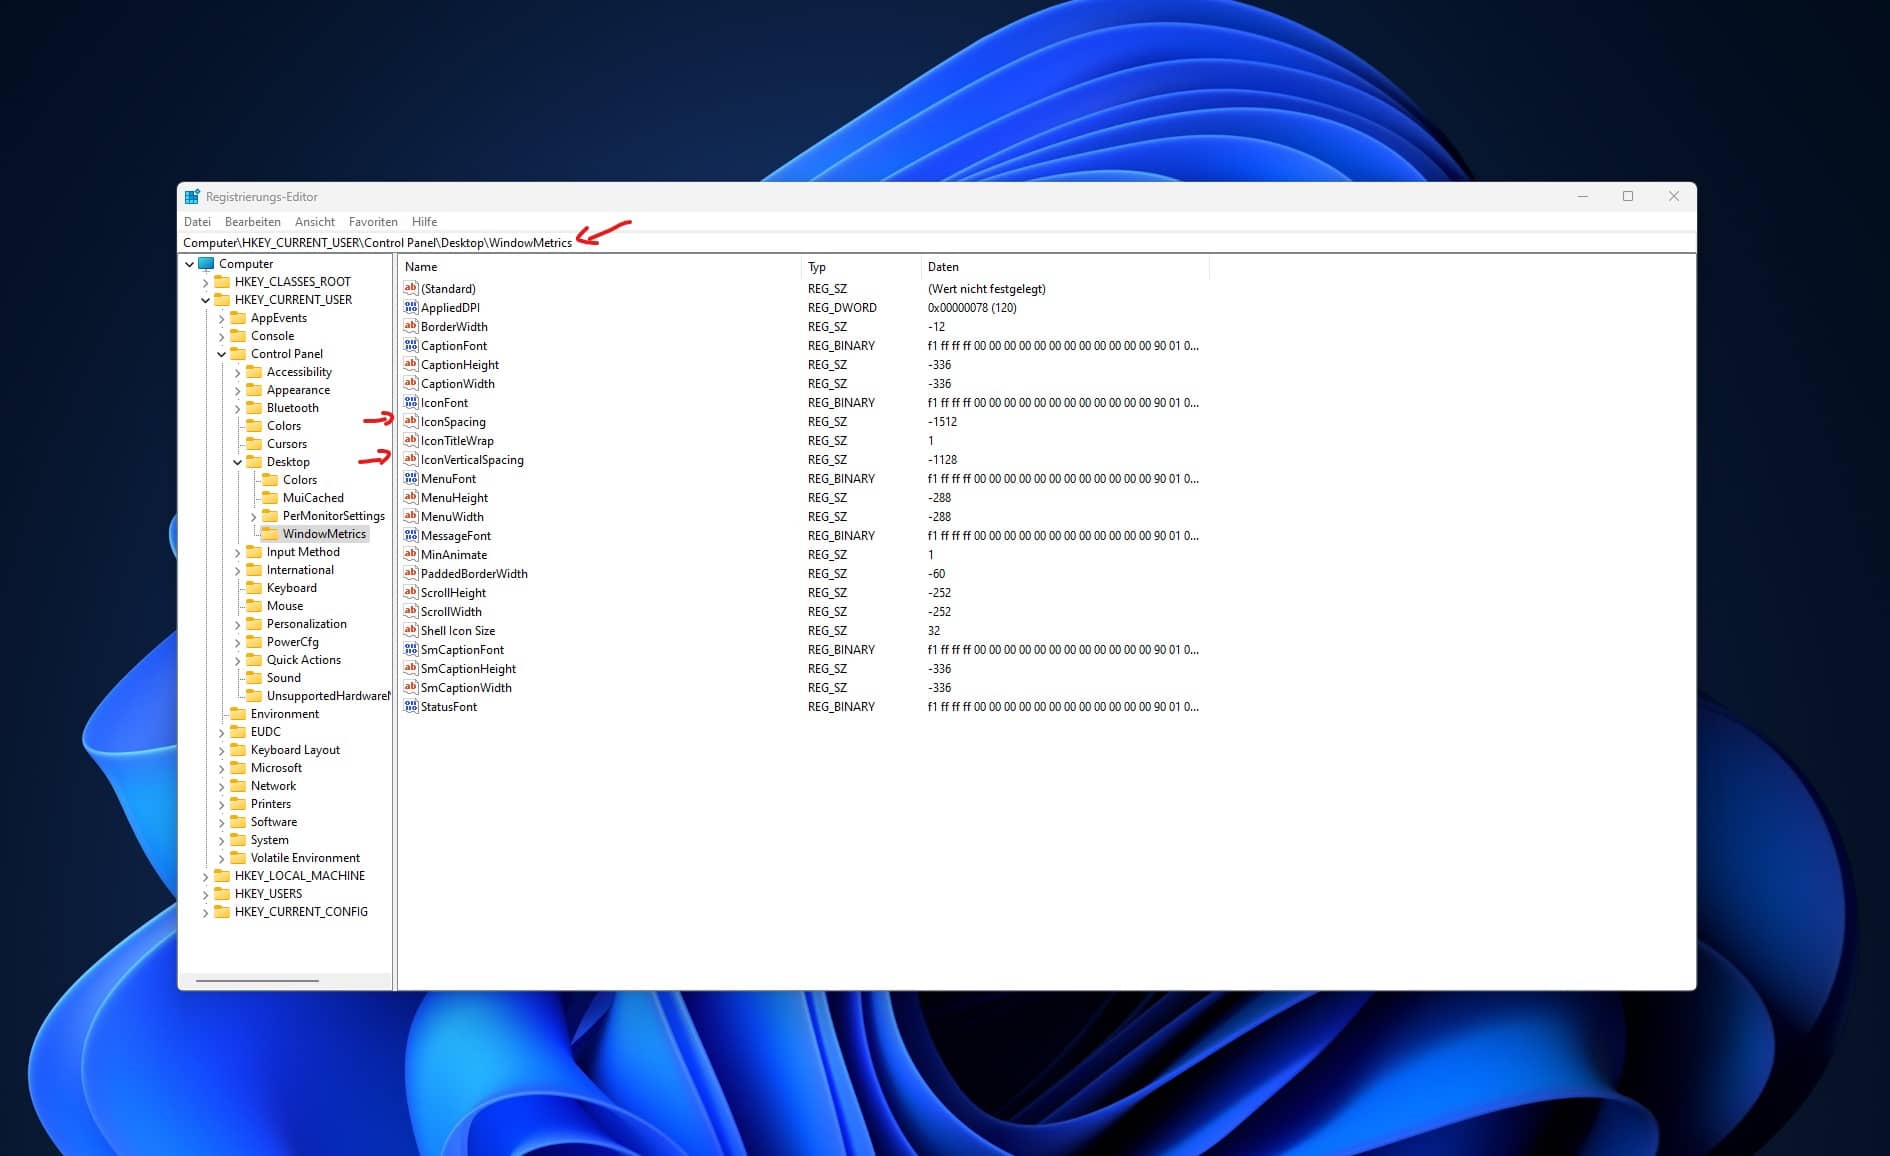Viewport: 1890px width, 1156px height.
Task: Select the Quick Actions key
Action: point(303,660)
